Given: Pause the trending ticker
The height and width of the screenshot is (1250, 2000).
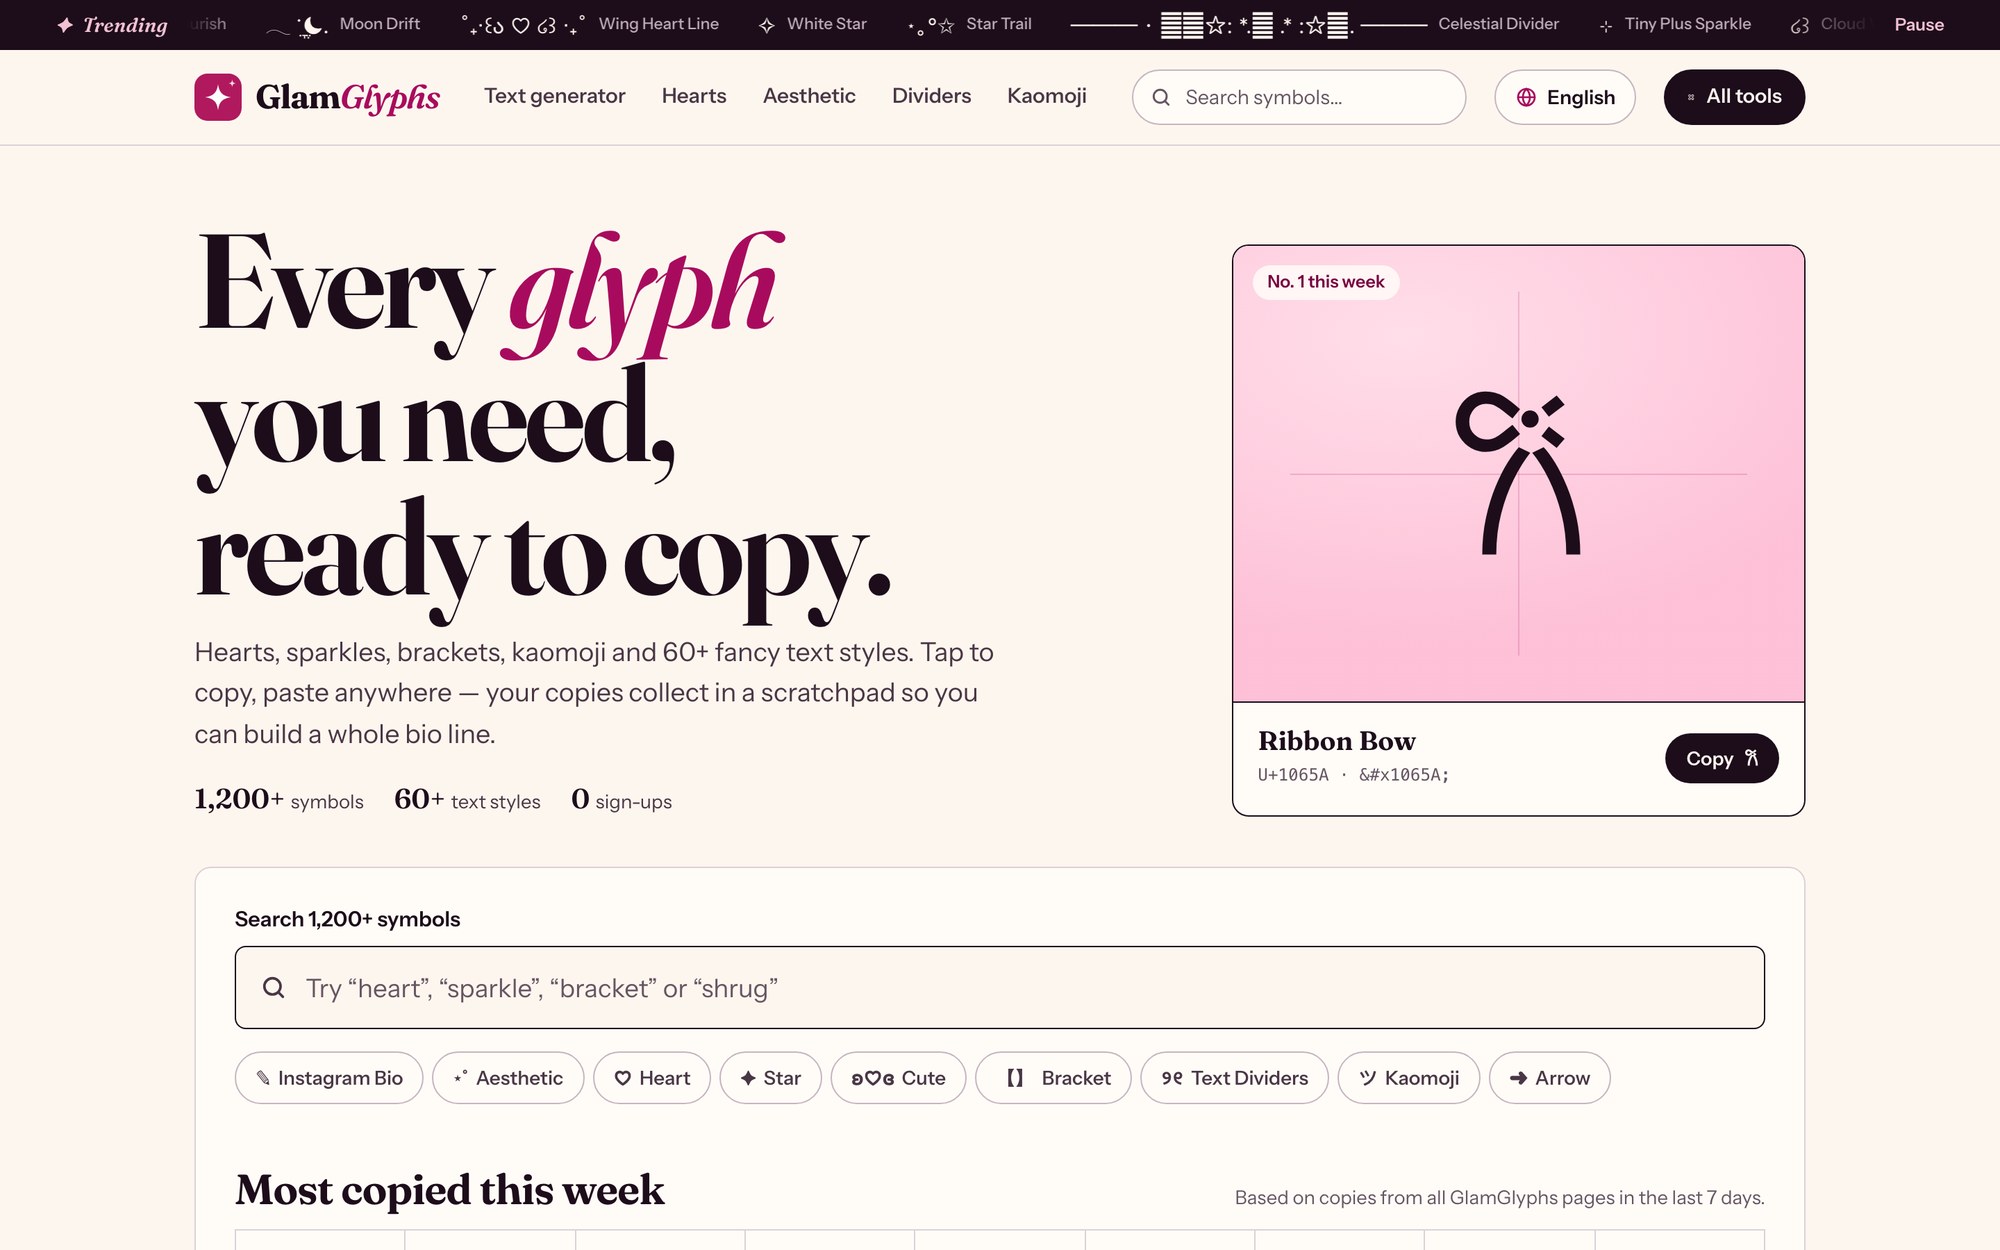Looking at the screenshot, I should pyautogui.click(x=1919, y=24).
